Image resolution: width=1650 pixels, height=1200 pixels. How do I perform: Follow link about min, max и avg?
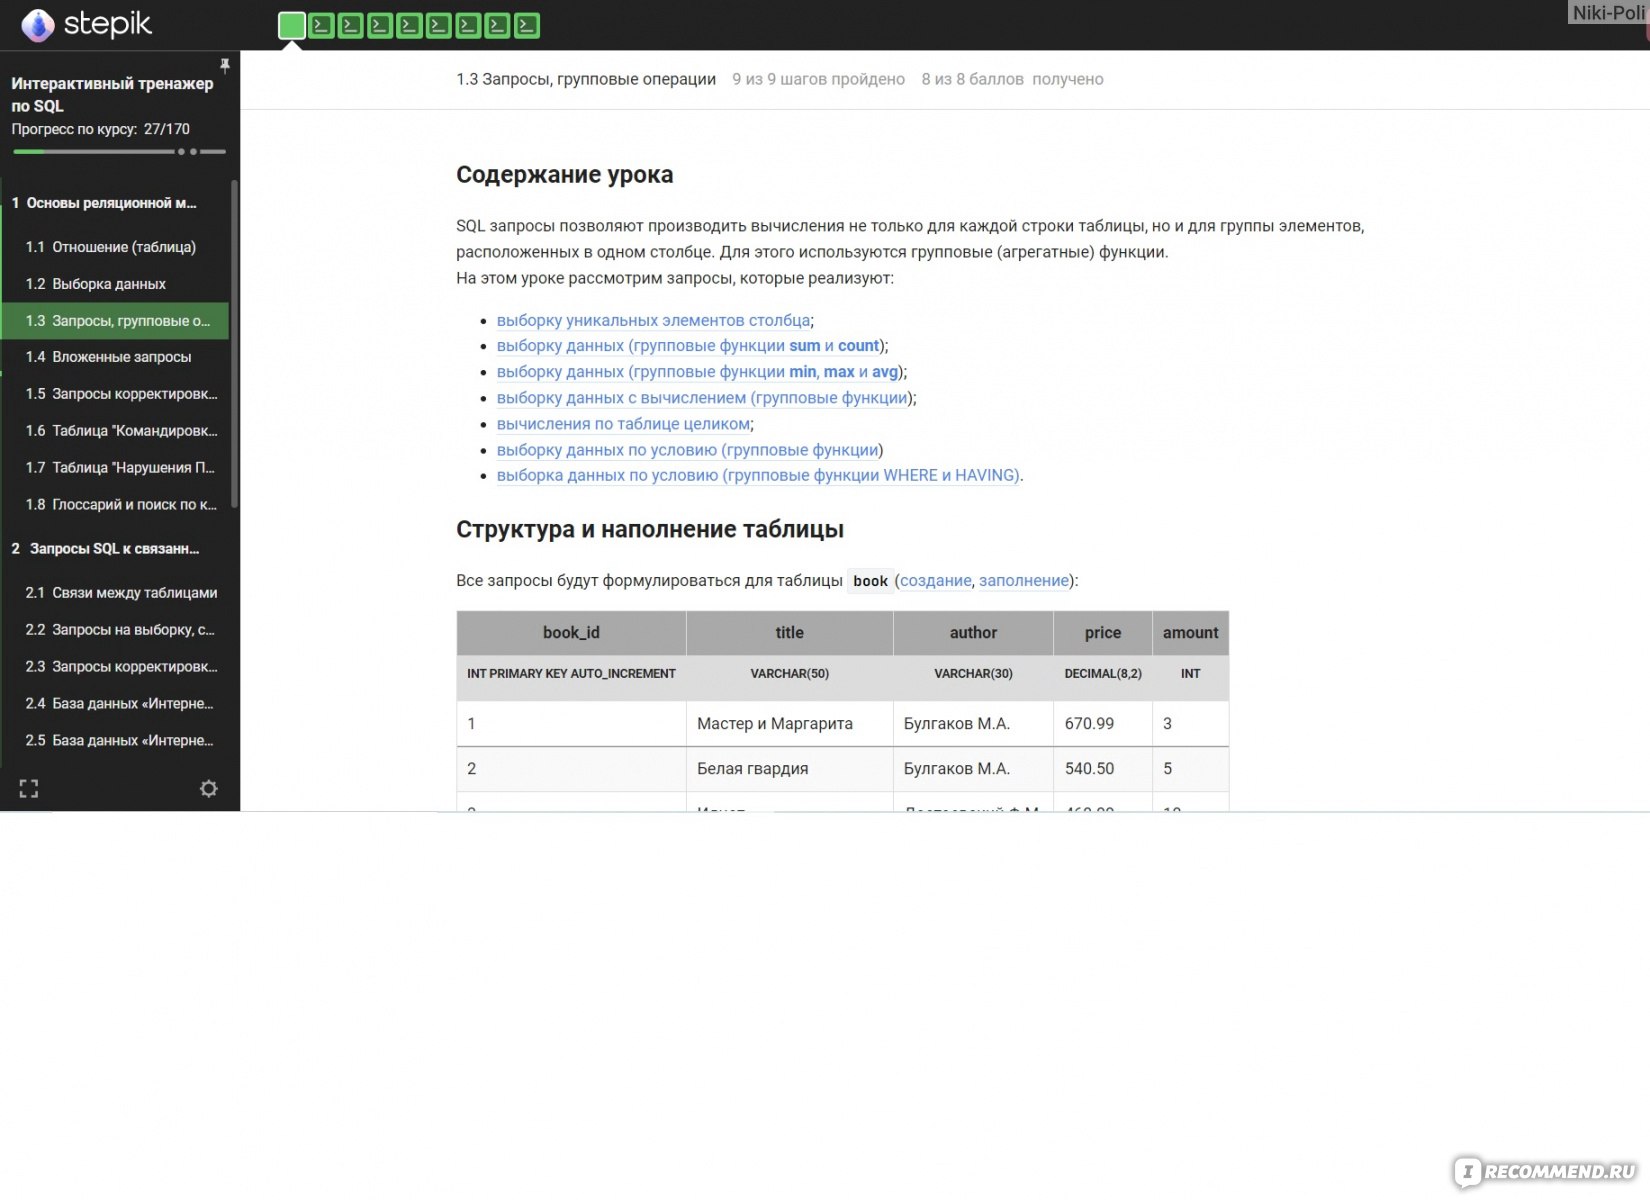698,372
